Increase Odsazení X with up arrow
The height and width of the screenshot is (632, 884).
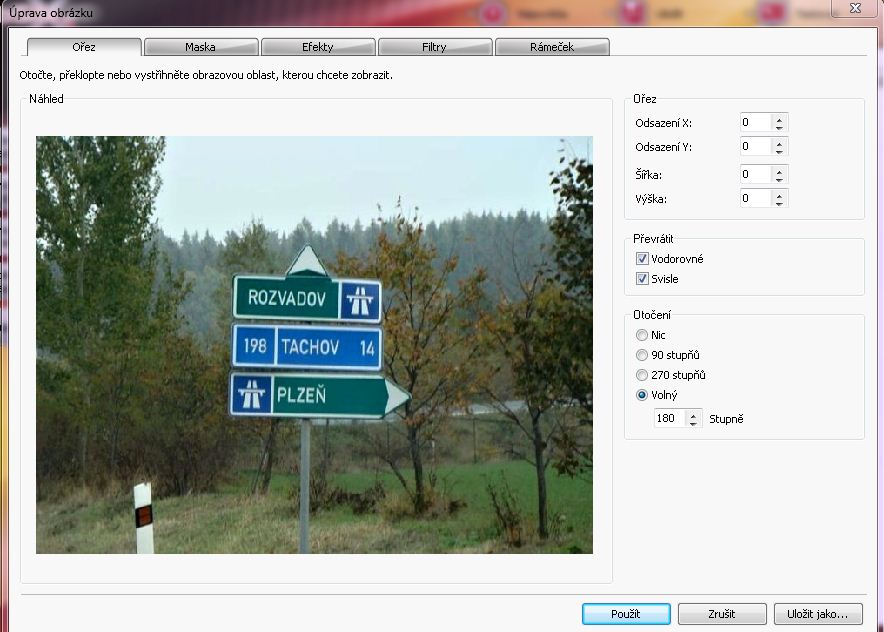coord(780,118)
